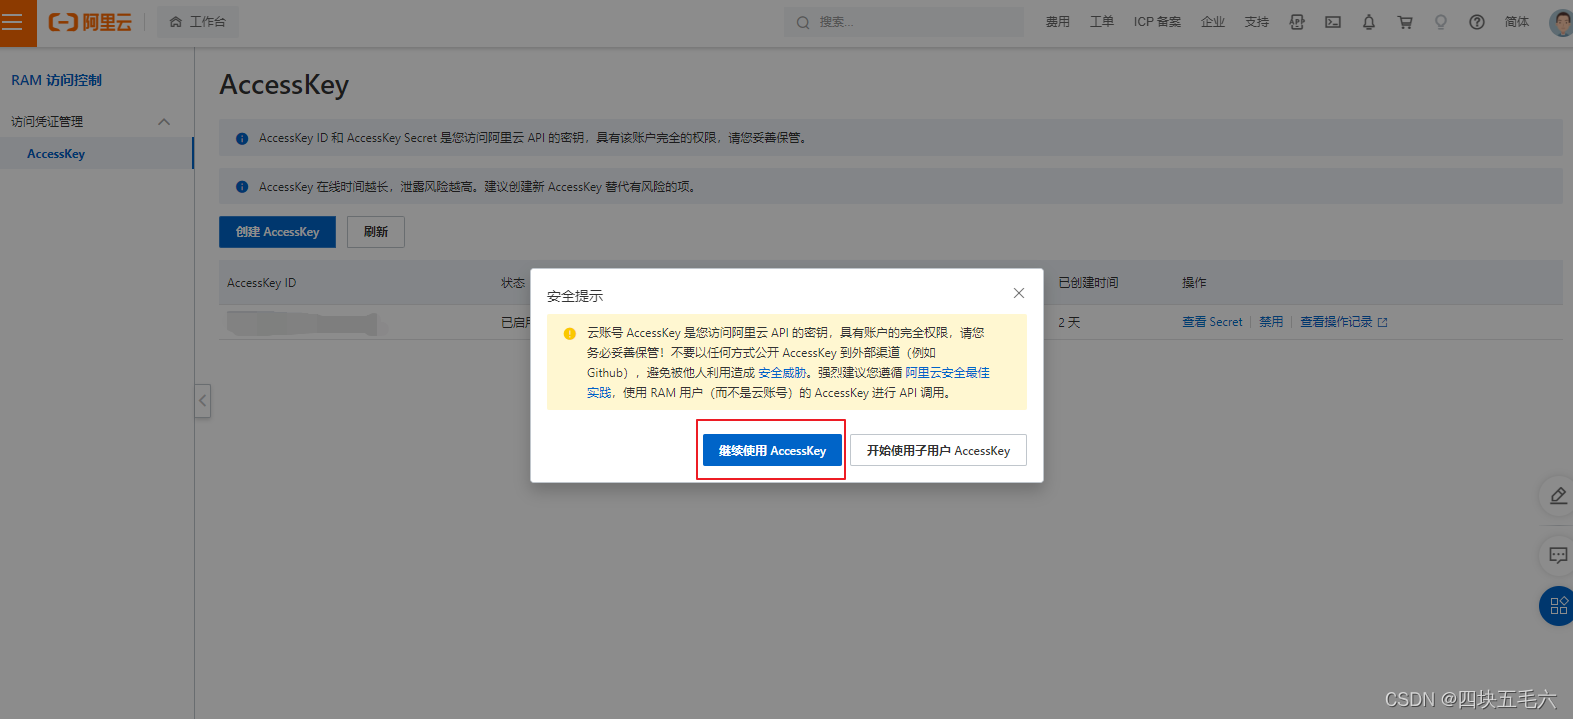
Task: Open the Cloud Shell terminal icon
Action: coord(1333,22)
